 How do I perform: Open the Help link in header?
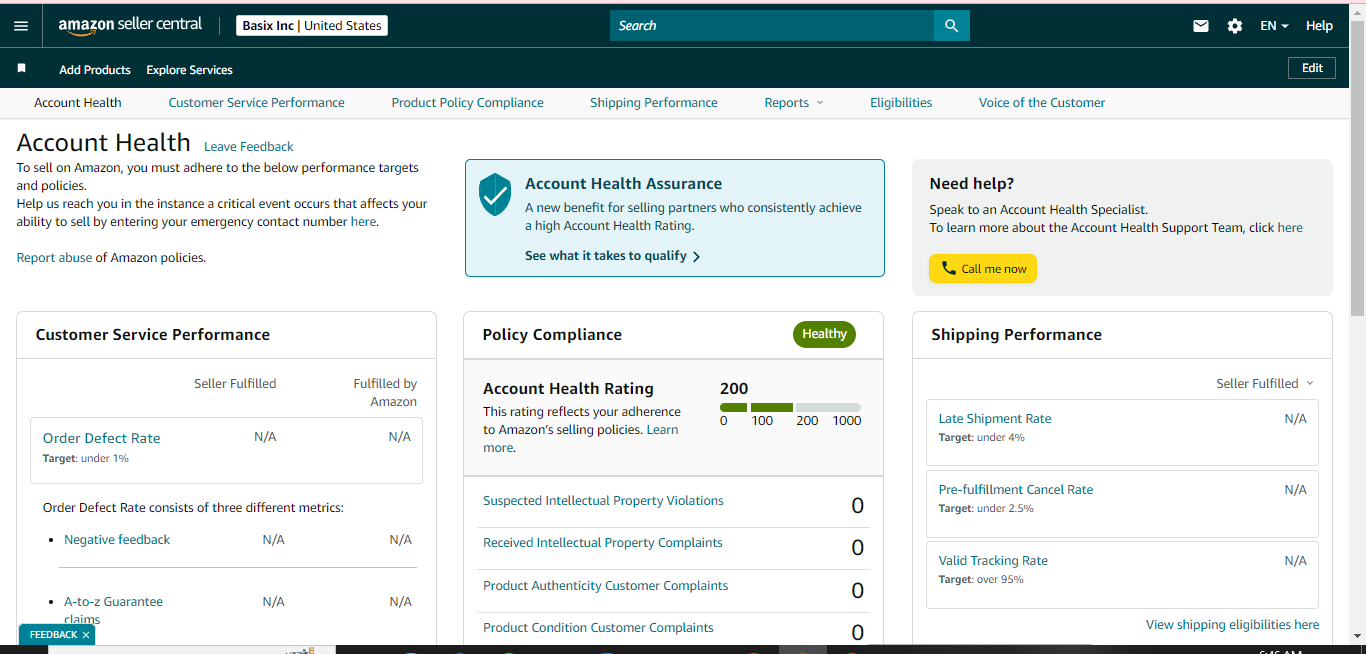(x=1319, y=26)
